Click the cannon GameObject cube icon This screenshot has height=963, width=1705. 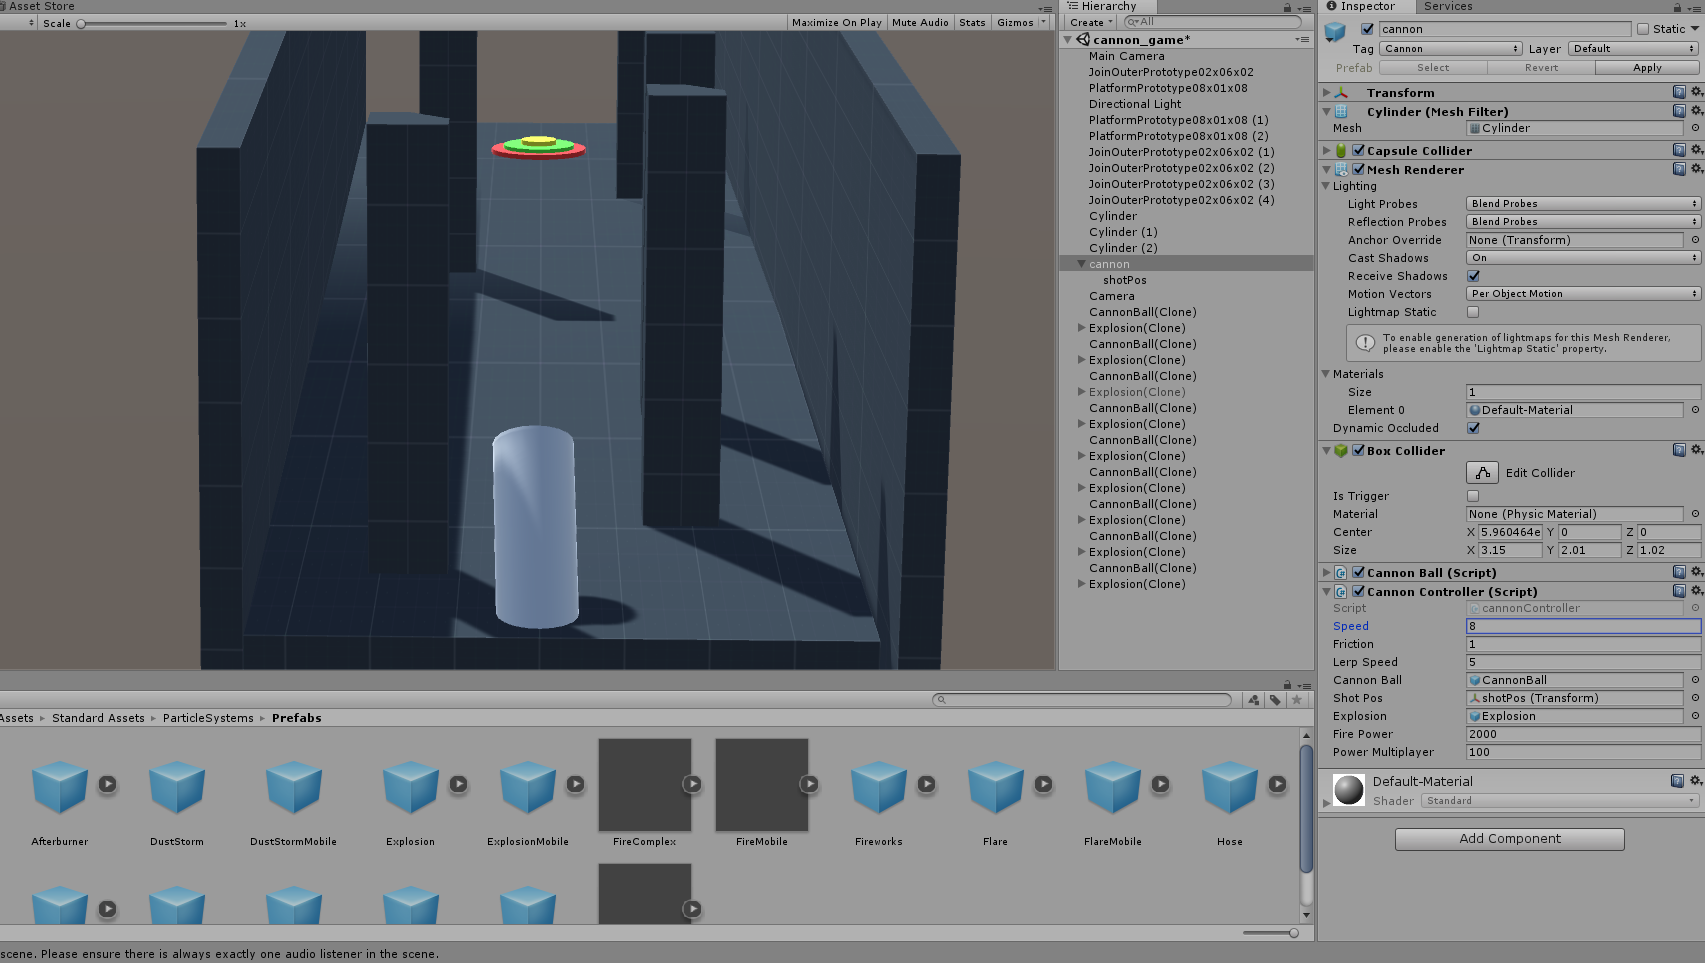point(1335,32)
